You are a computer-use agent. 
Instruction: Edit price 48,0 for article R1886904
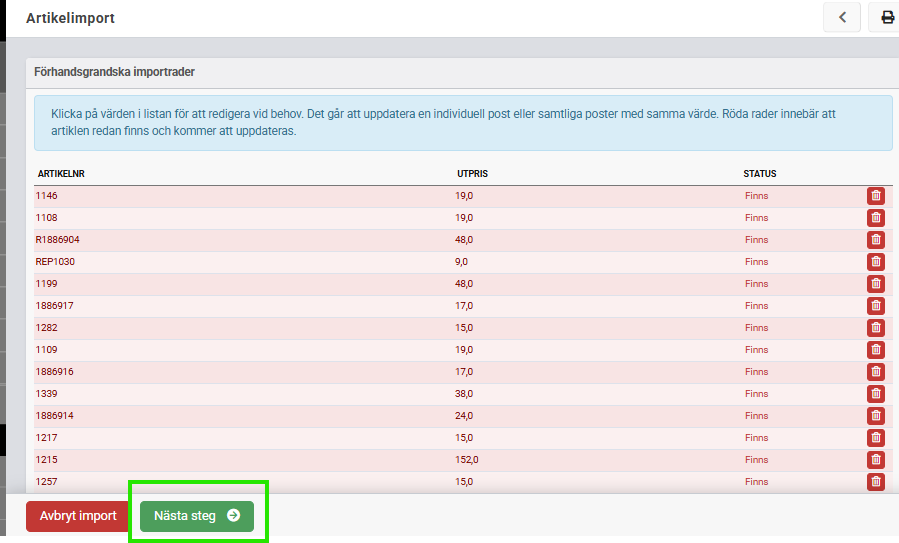click(x=464, y=240)
